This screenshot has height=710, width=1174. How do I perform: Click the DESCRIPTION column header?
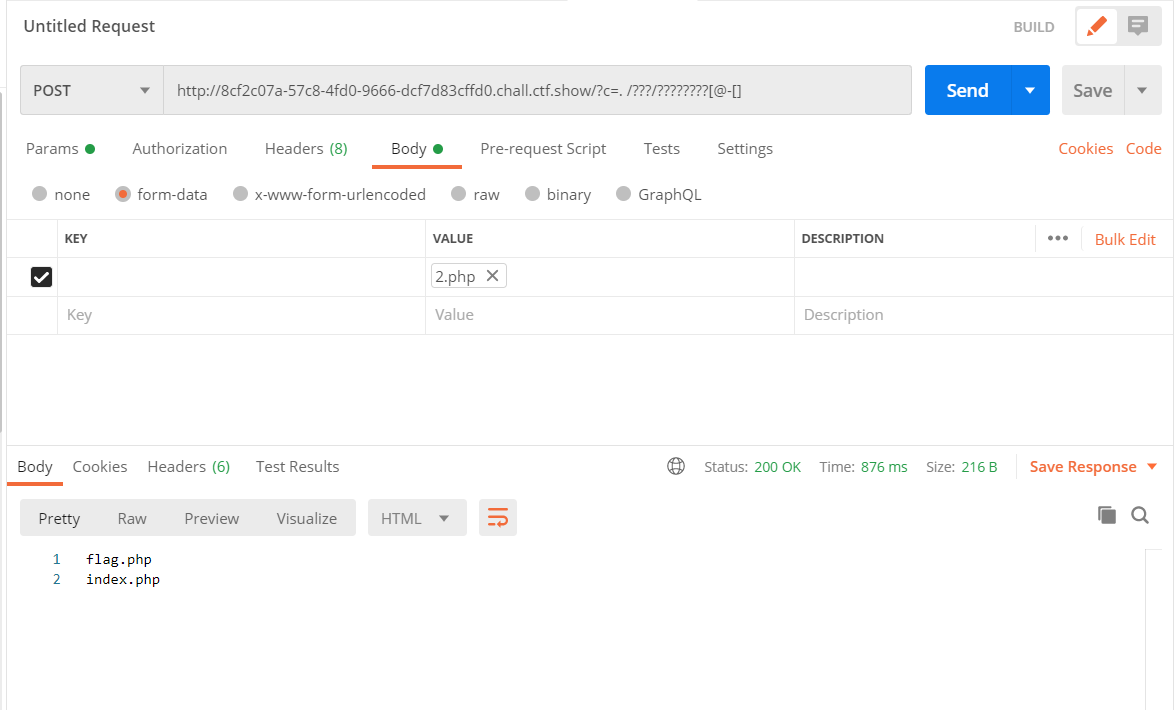[842, 238]
